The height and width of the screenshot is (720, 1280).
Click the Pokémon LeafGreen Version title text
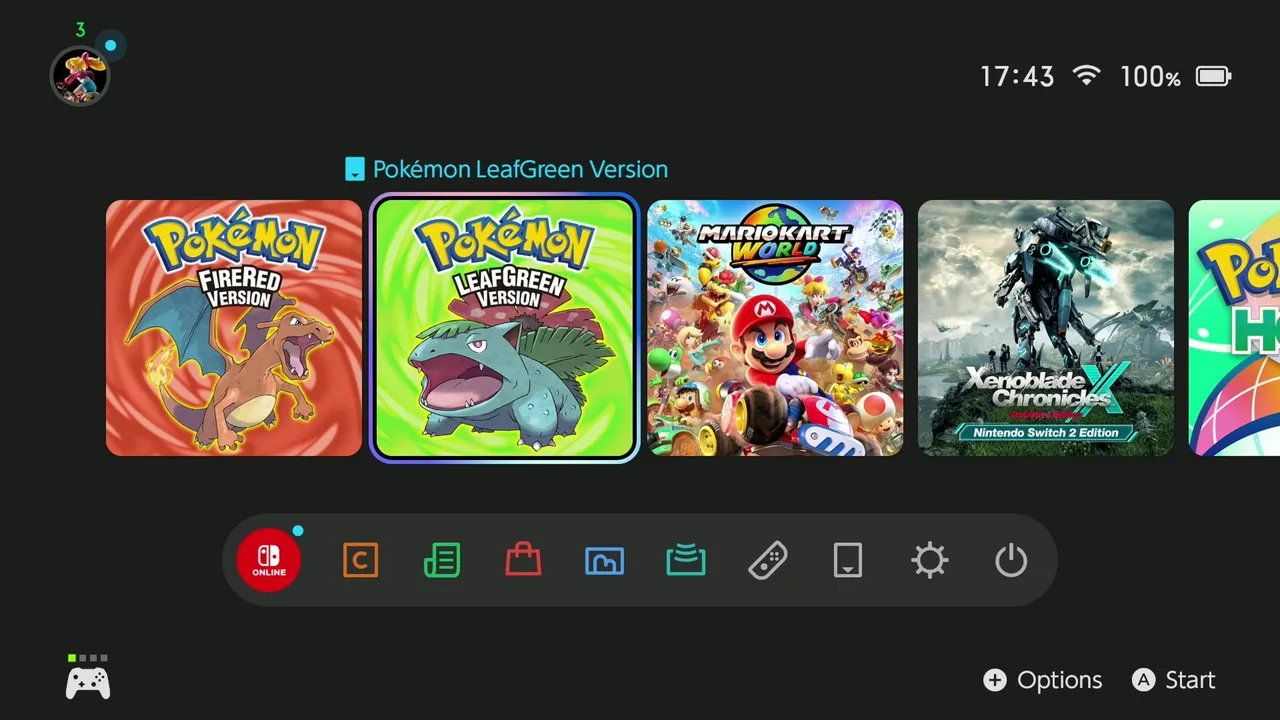tap(520, 170)
